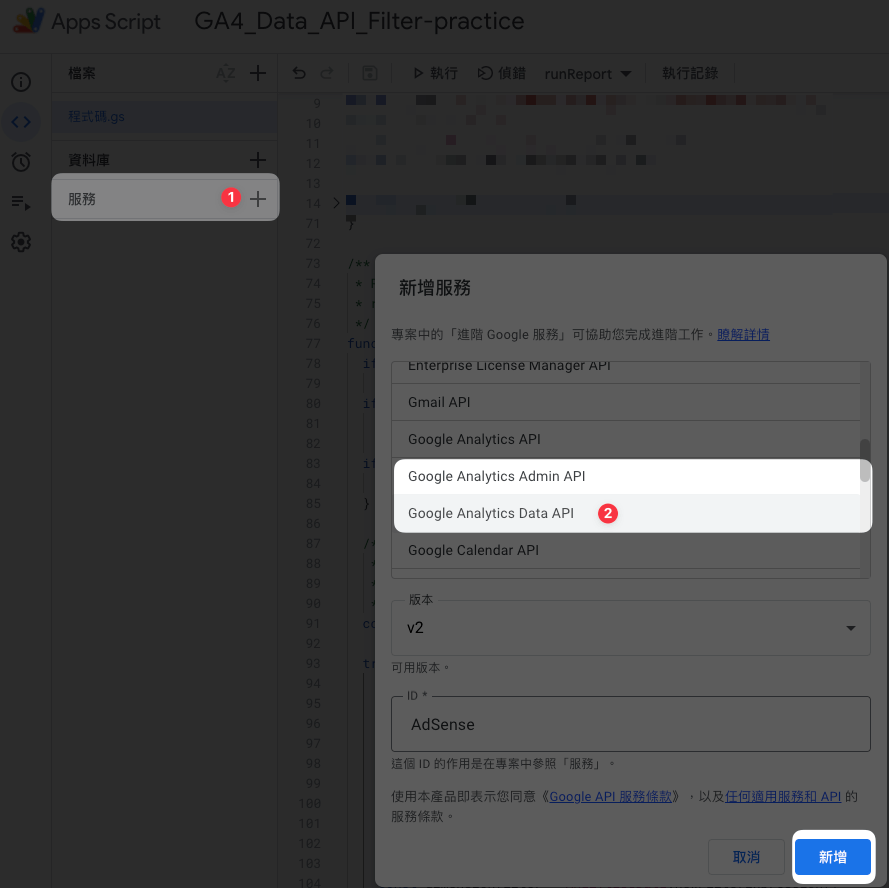Click the Redo arrow in the toolbar

click(x=326, y=73)
